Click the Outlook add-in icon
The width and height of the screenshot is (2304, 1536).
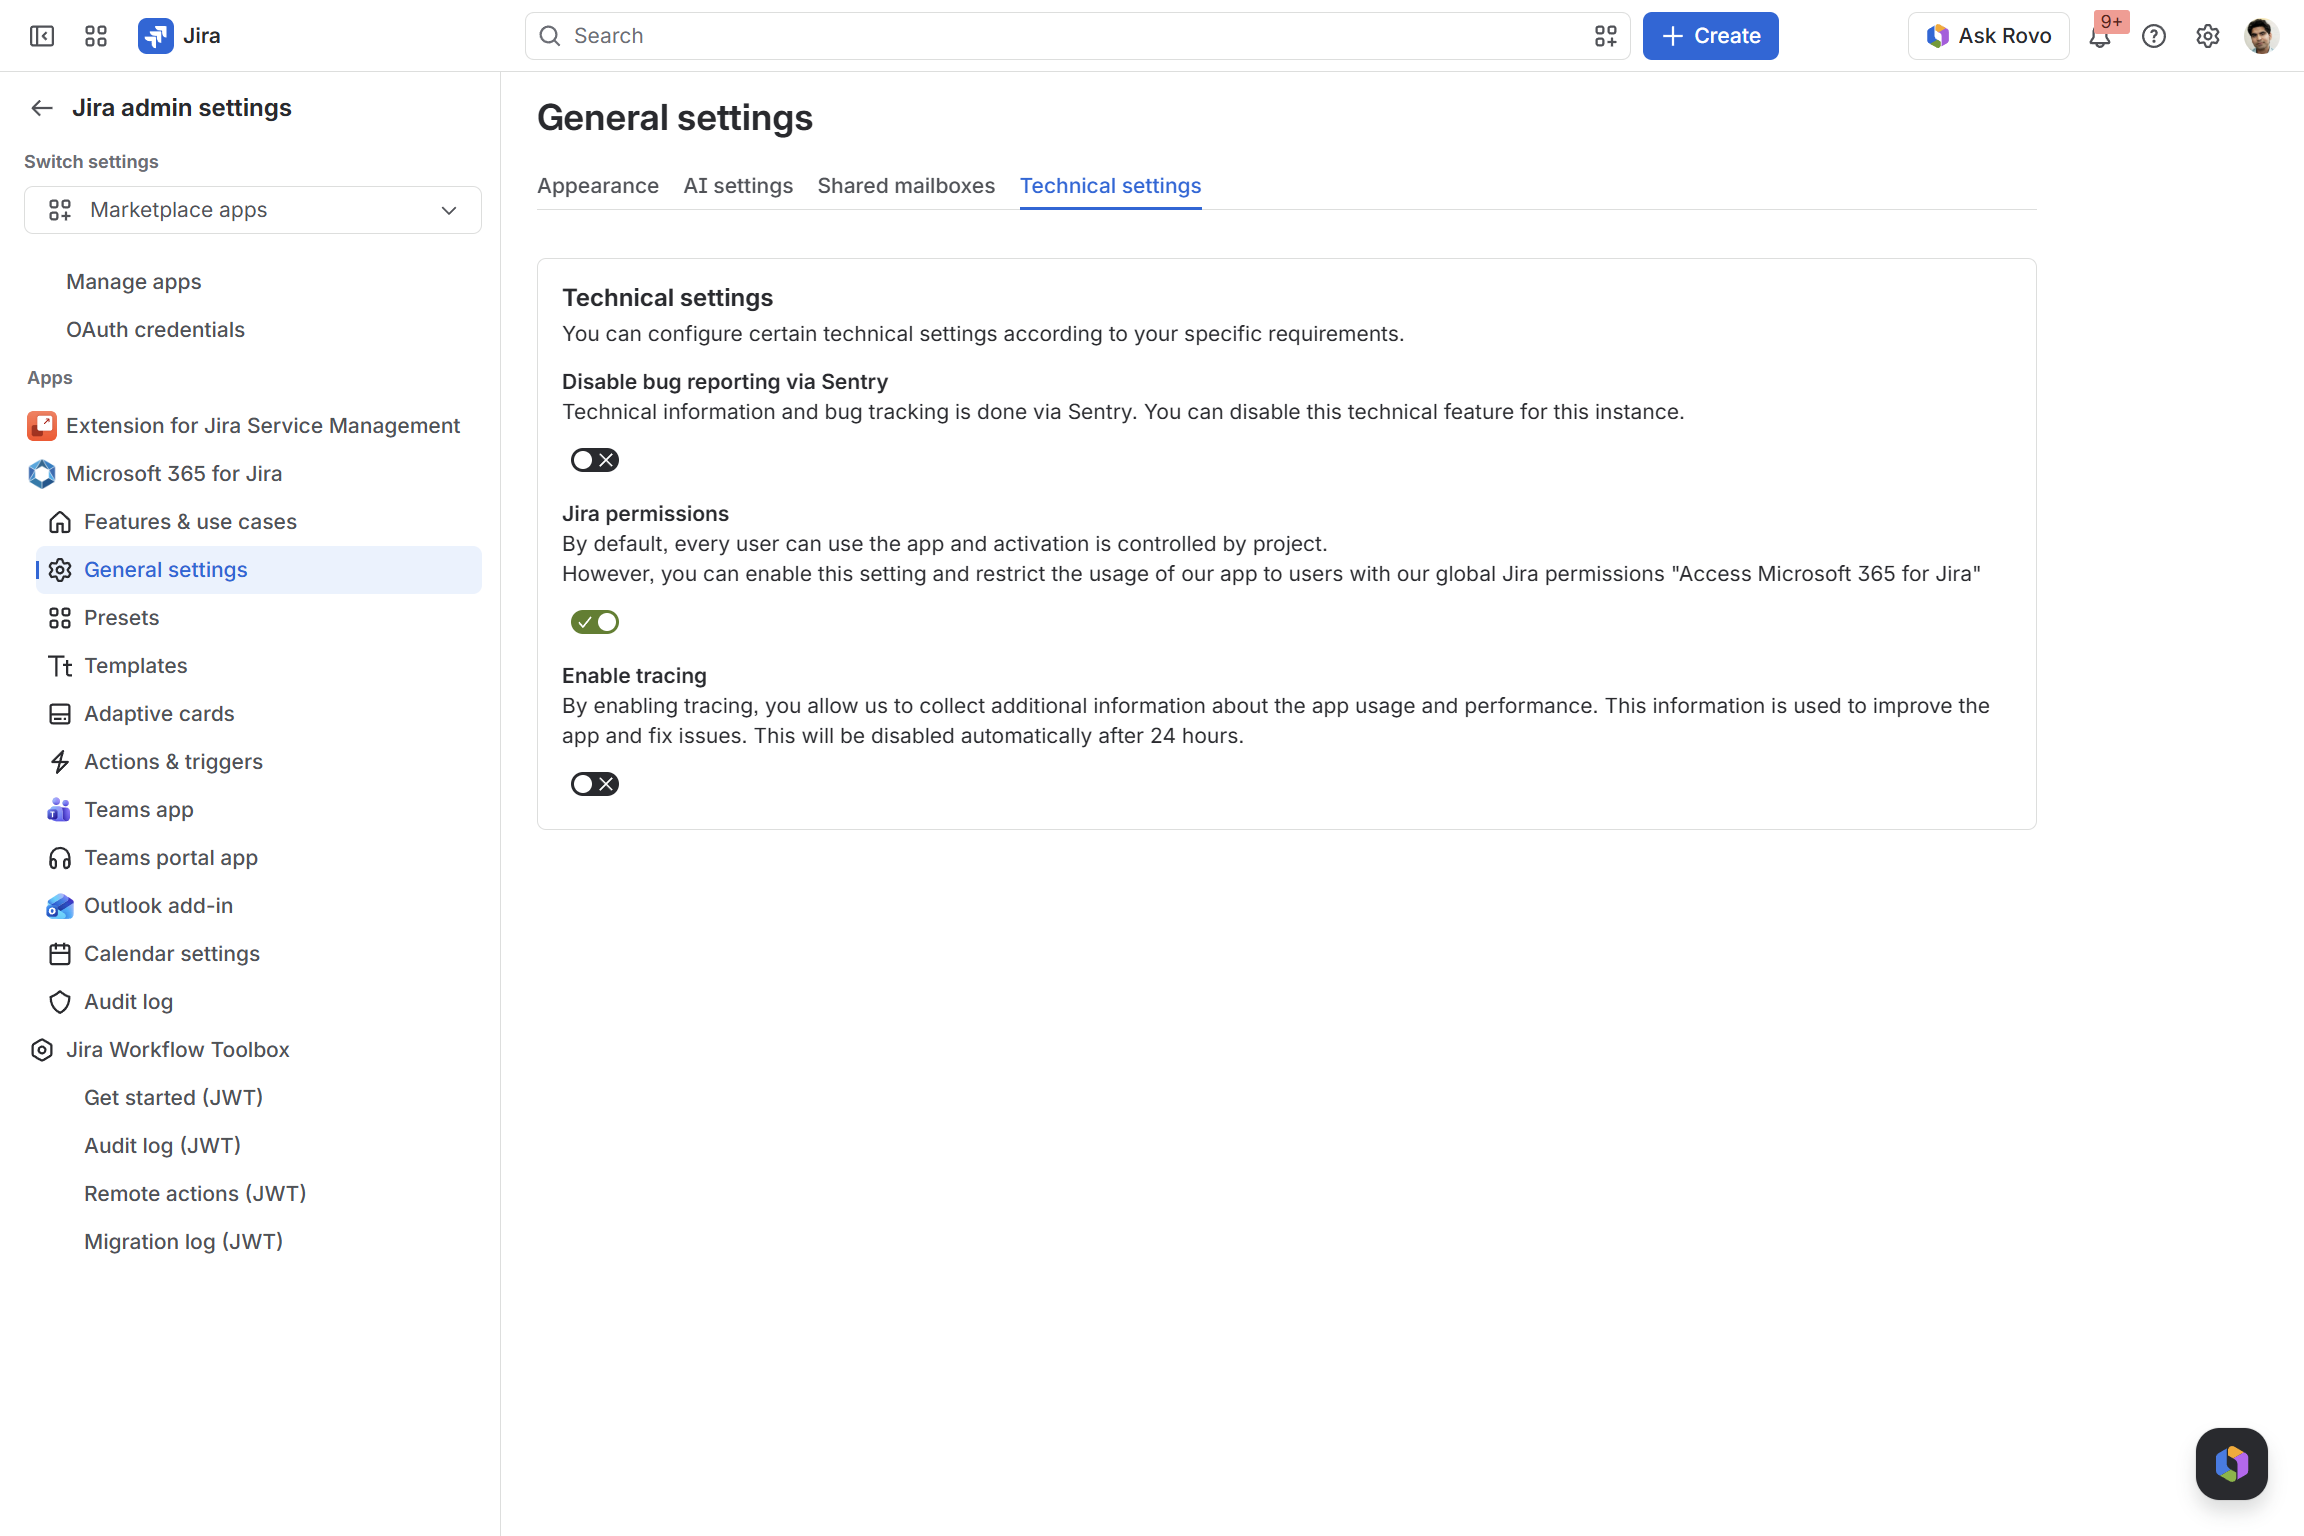pos(60,906)
